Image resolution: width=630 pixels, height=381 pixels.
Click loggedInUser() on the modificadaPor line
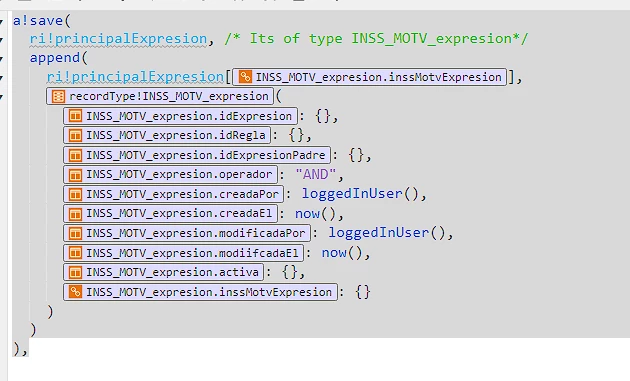[x=387, y=233]
